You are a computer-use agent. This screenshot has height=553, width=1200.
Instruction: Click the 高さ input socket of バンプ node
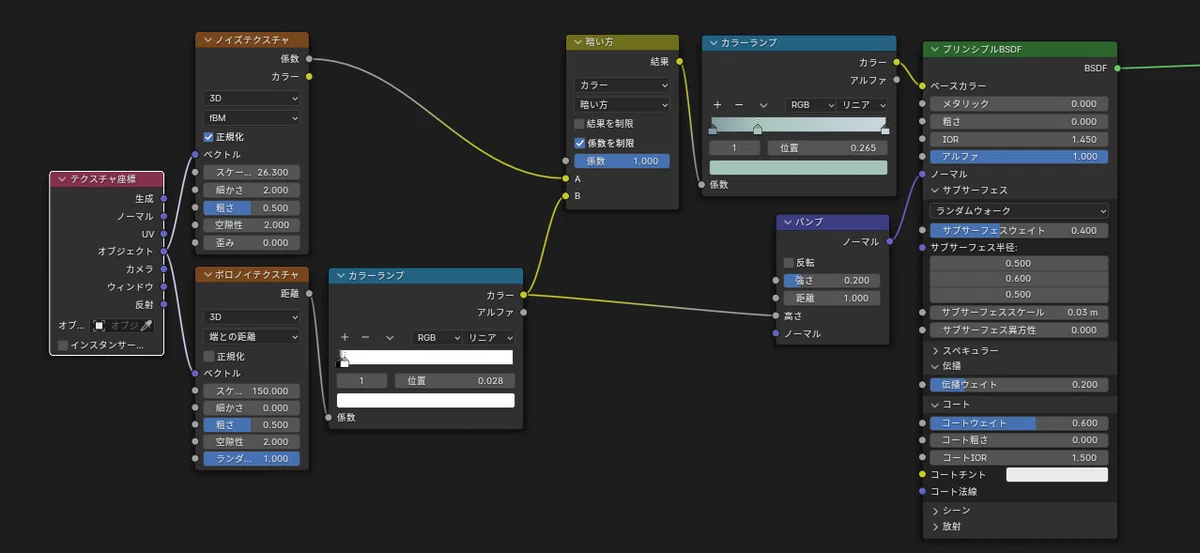775,316
